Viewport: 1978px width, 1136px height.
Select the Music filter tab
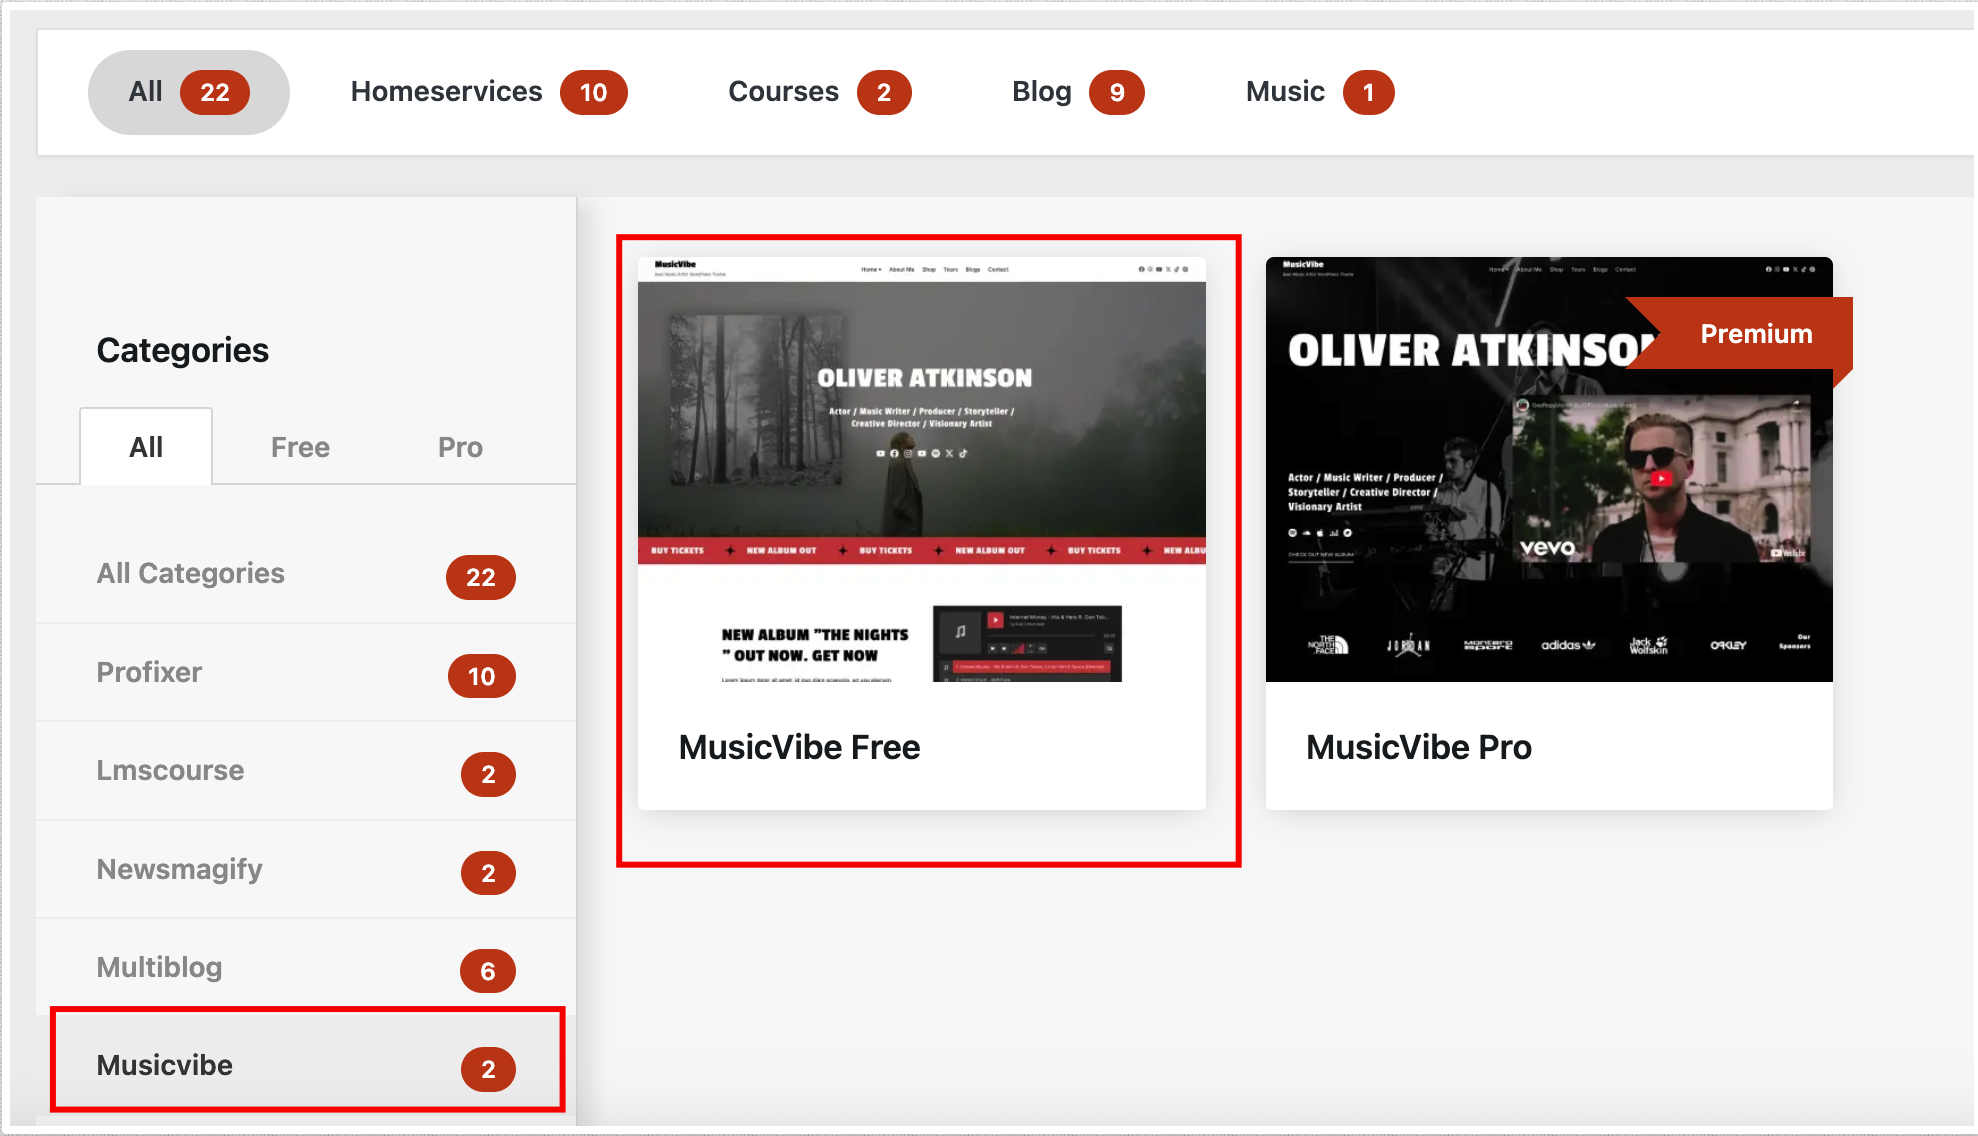[x=1319, y=92]
